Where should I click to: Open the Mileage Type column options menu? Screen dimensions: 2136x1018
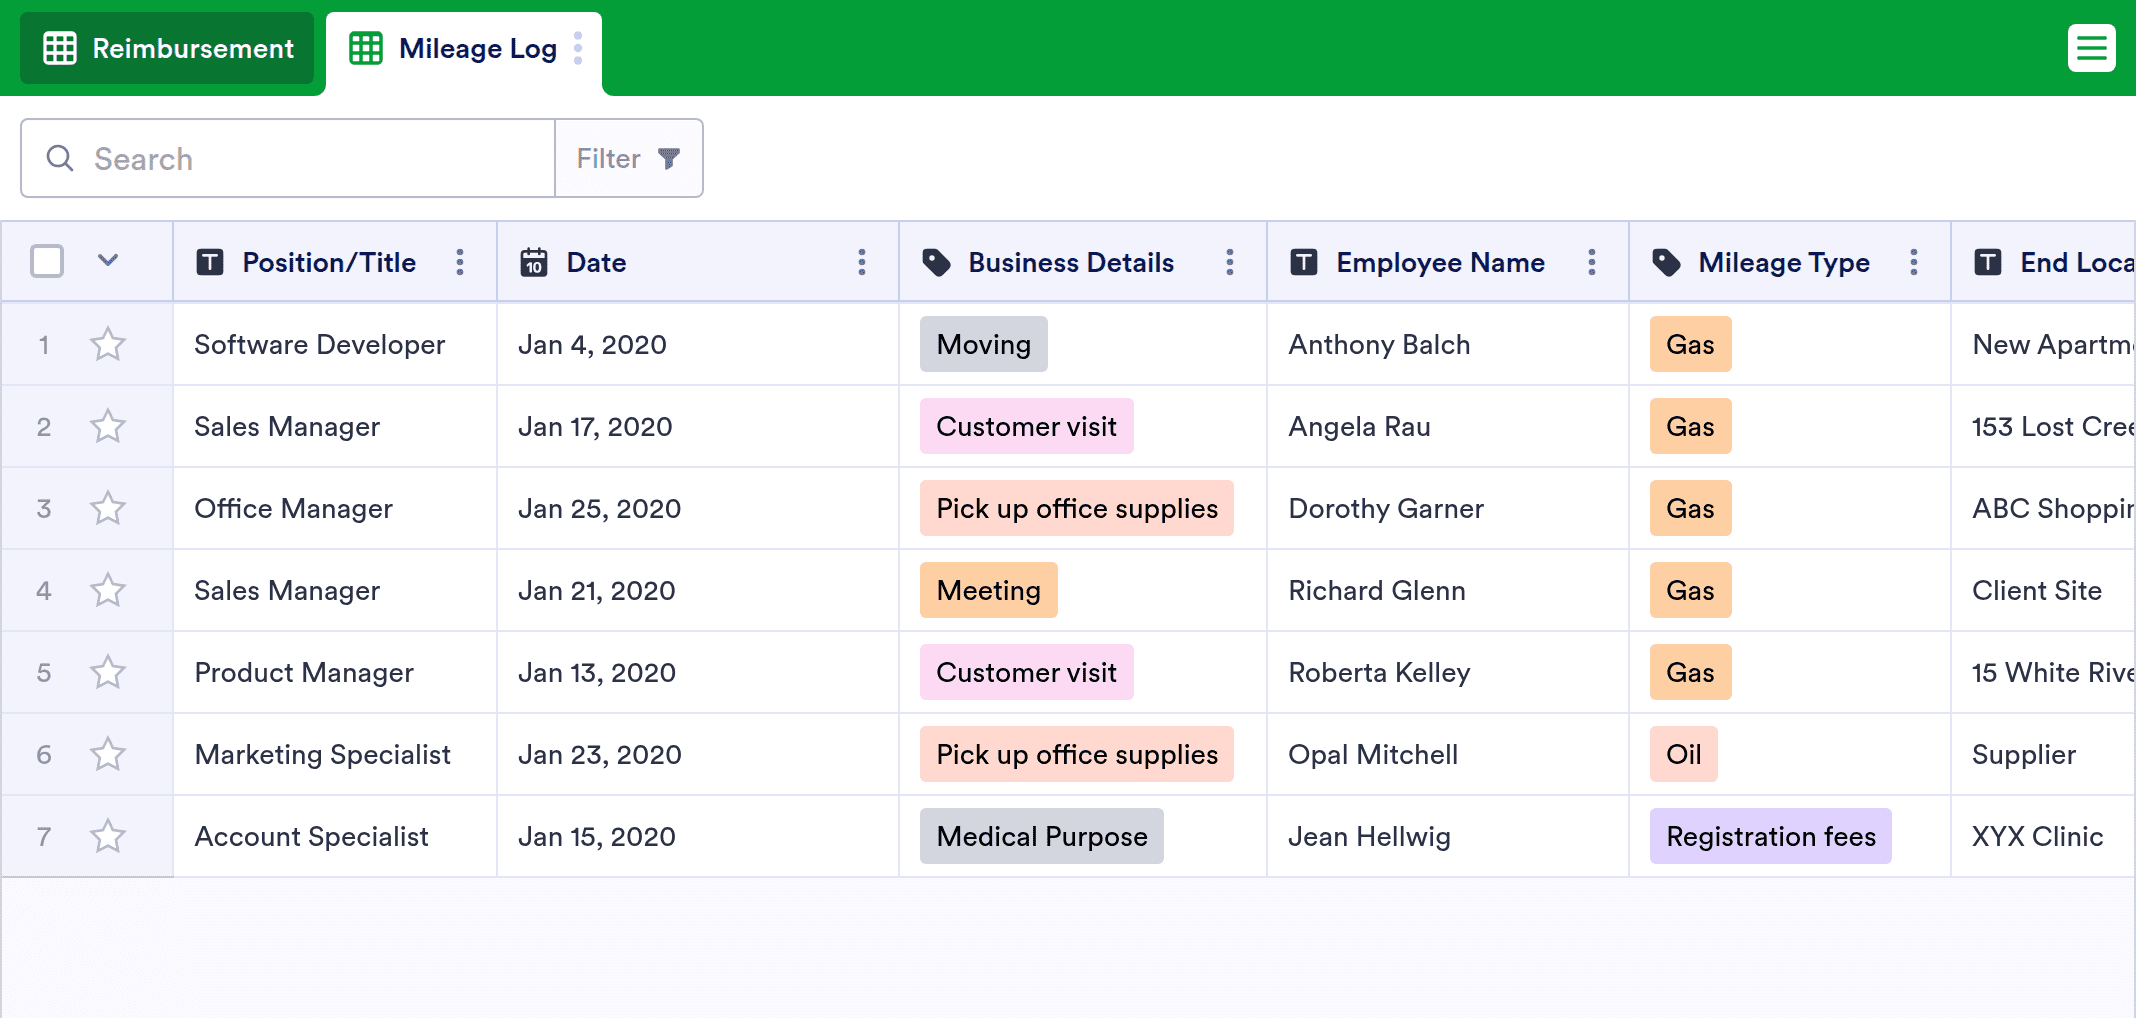[x=1913, y=262]
